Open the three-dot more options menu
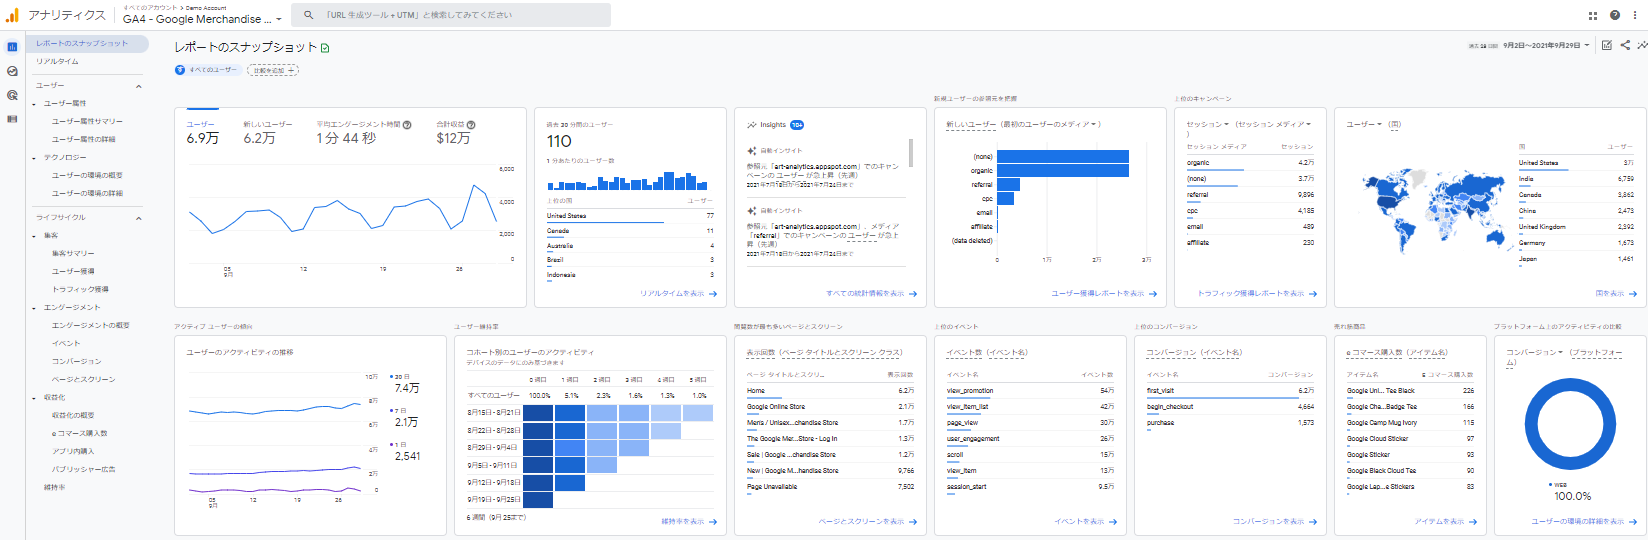The width and height of the screenshot is (1648, 540). tap(1634, 15)
